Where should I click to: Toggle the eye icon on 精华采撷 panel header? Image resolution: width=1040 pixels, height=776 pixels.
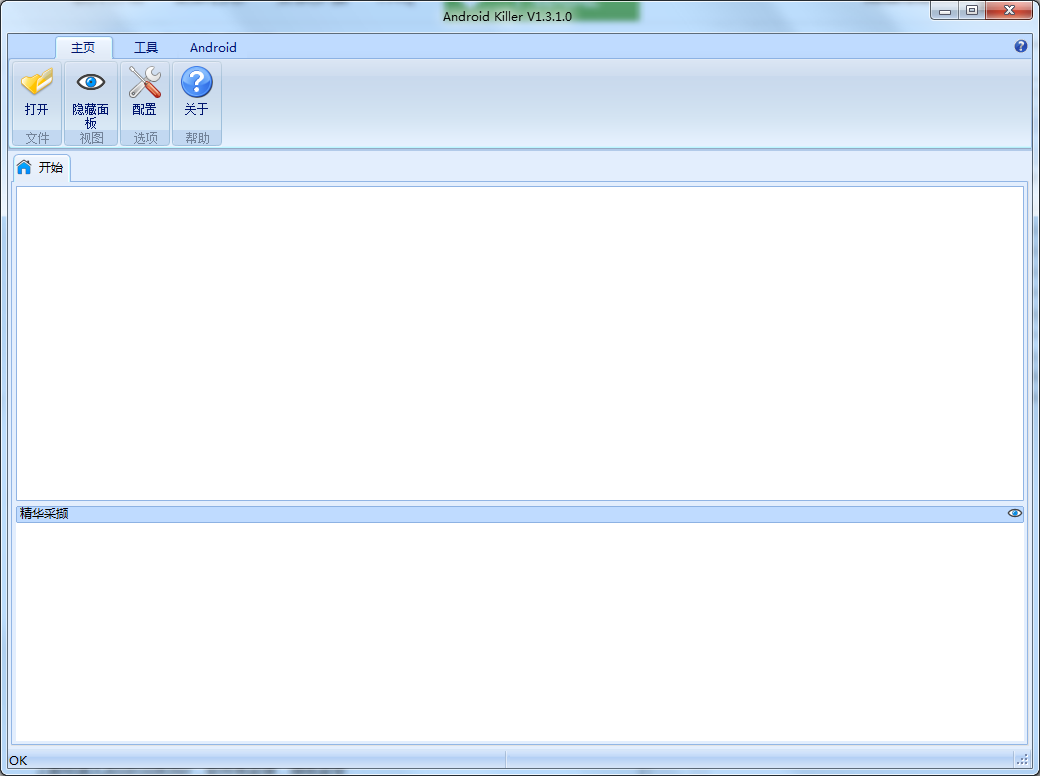coord(1015,513)
